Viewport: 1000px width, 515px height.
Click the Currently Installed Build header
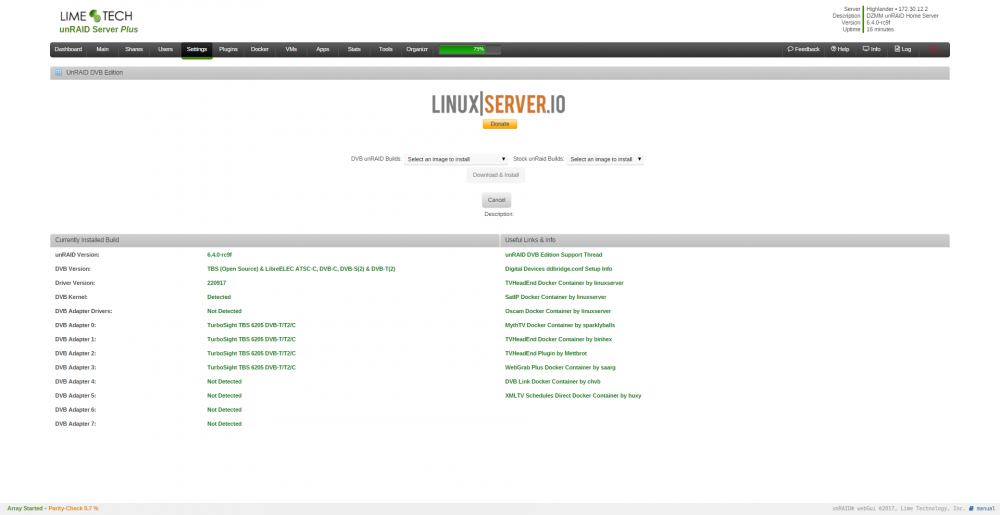[274, 240]
